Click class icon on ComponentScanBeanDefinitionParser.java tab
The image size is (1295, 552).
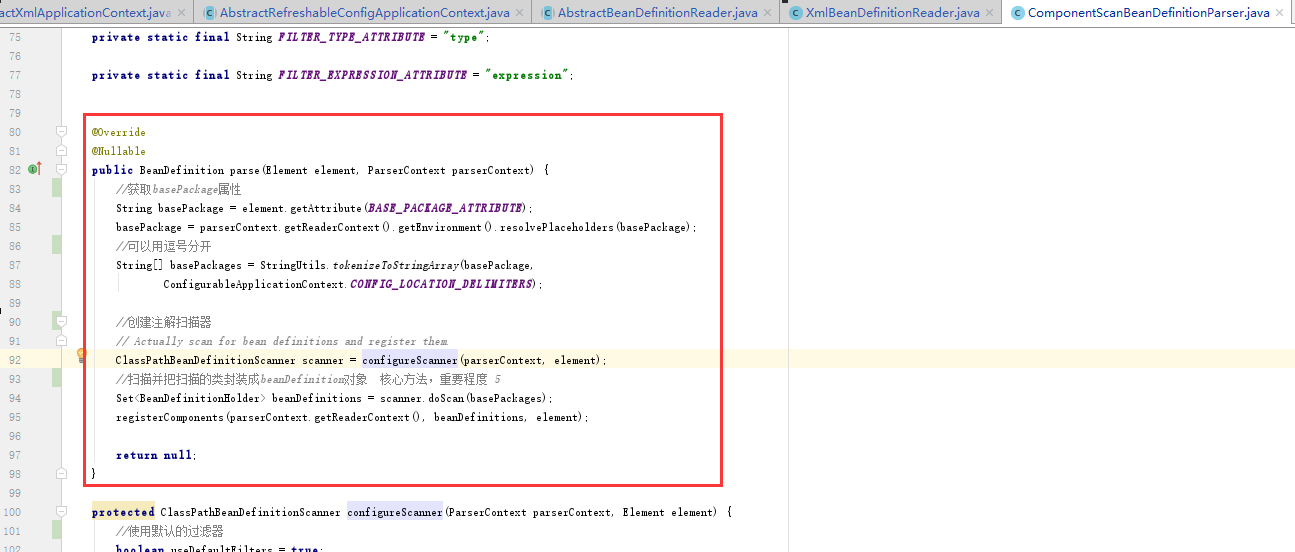pos(1018,13)
